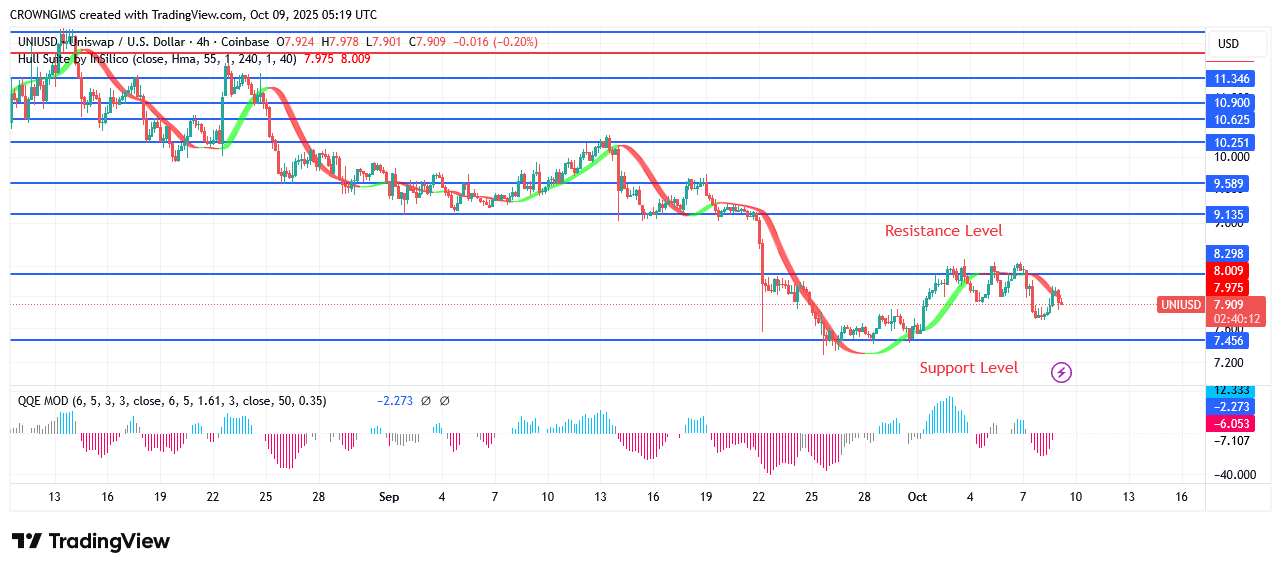Click the 11.346 blue price label
Screen dimensions: 1281x571
(x=1228, y=78)
